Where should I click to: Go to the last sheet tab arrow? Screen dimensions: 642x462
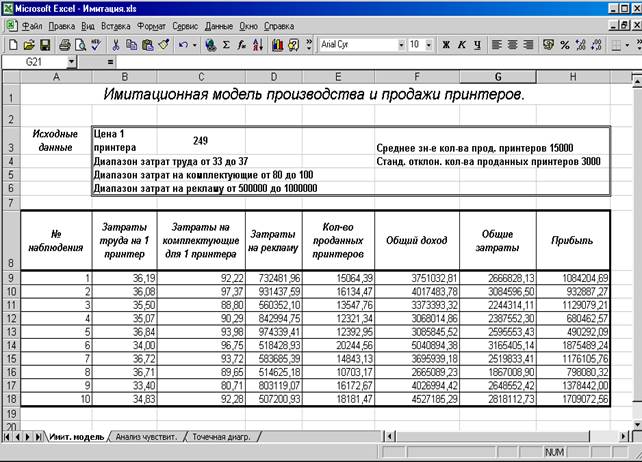tap(38, 437)
